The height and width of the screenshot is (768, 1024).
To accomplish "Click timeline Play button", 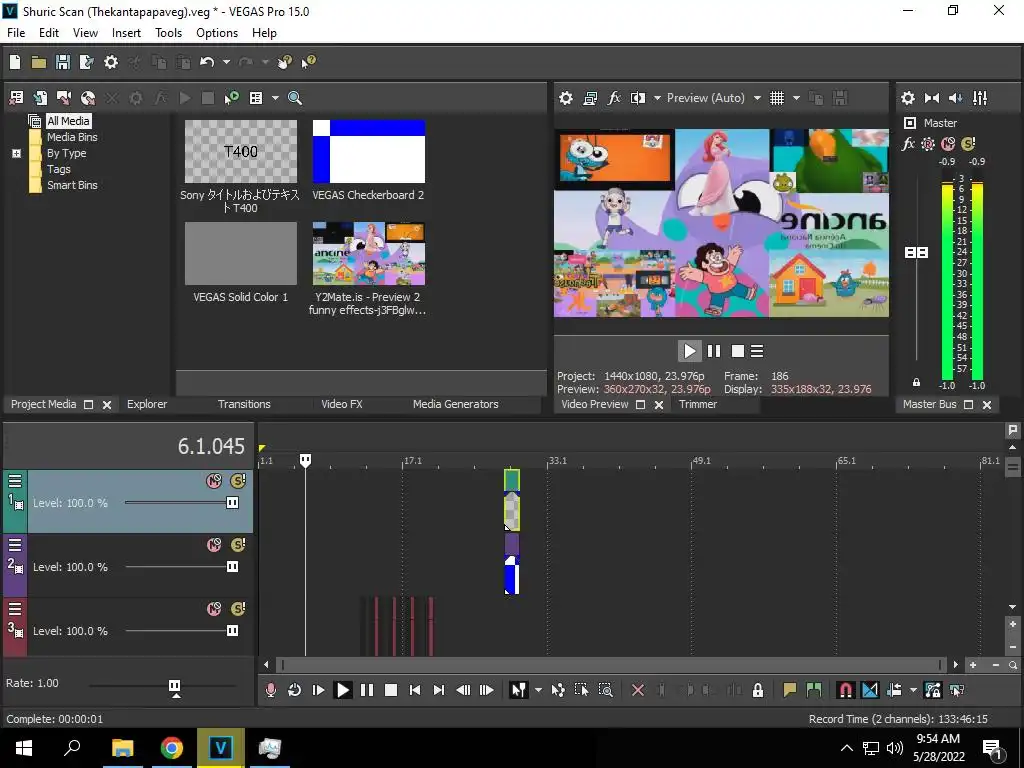I will (342, 690).
